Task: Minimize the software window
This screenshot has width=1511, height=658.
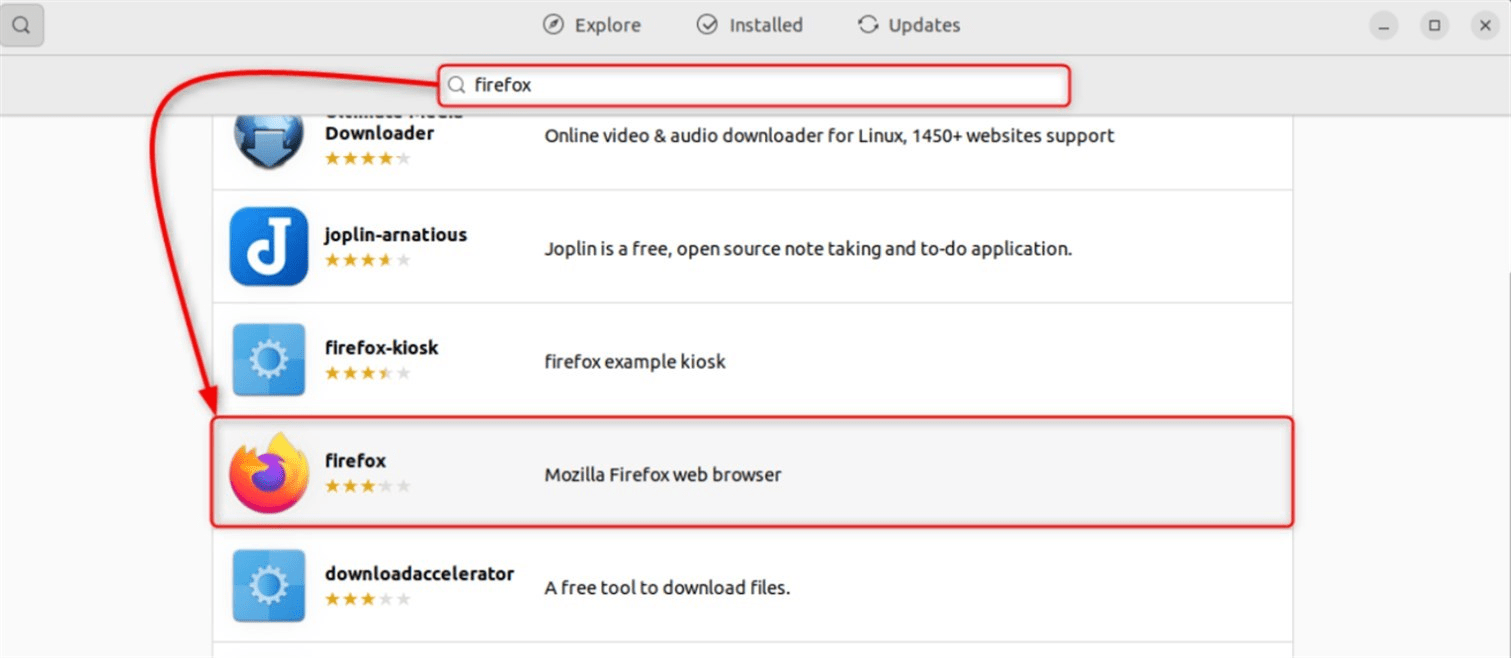Action: 1384,26
